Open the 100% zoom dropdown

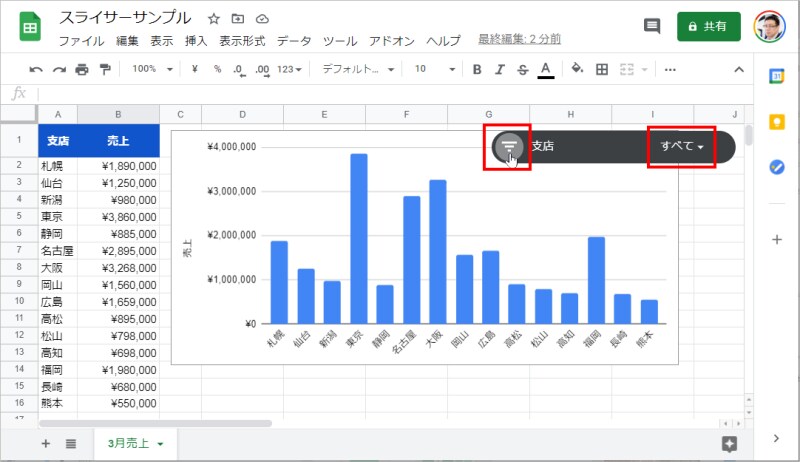pyautogui.click(x=152, y=69)
